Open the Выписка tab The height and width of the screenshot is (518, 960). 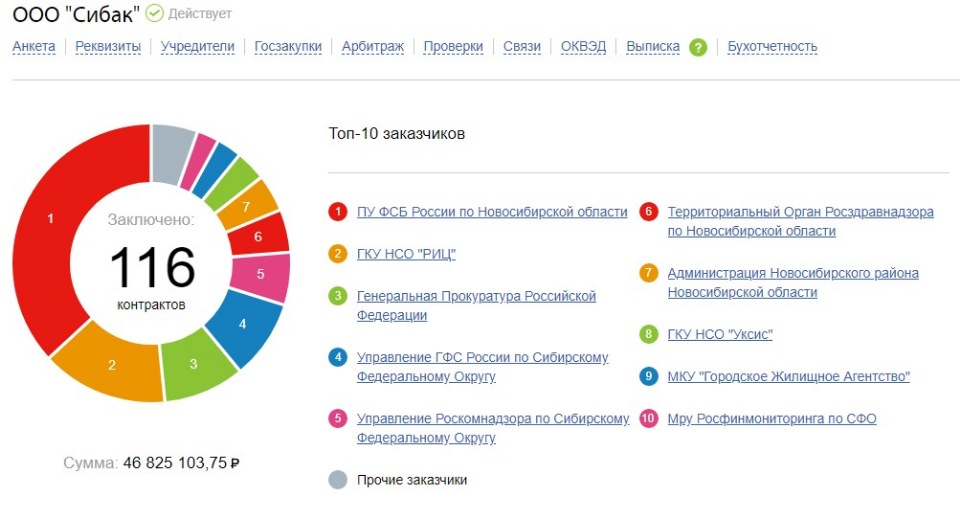coord(653,47)
